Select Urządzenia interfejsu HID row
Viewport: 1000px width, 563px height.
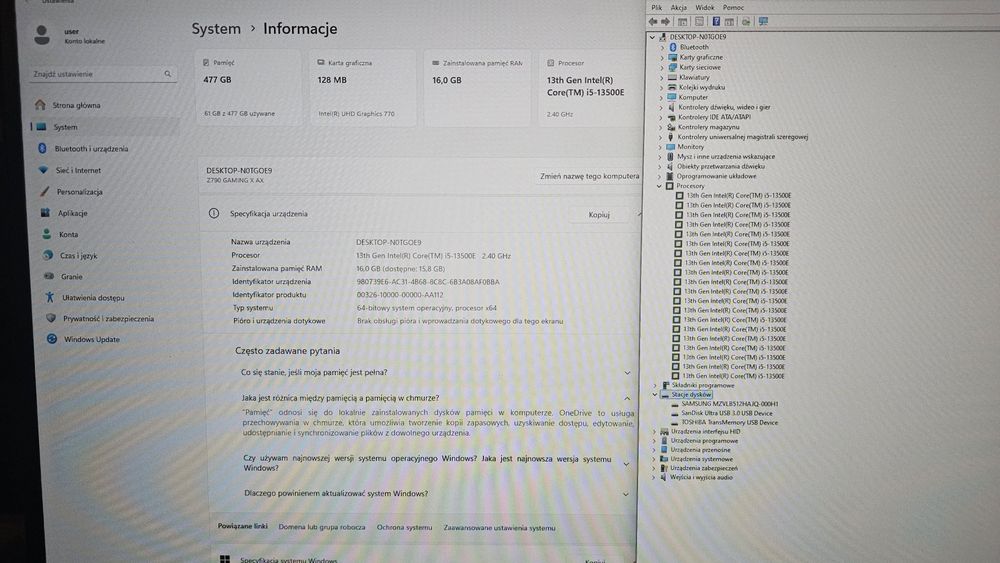705,432
